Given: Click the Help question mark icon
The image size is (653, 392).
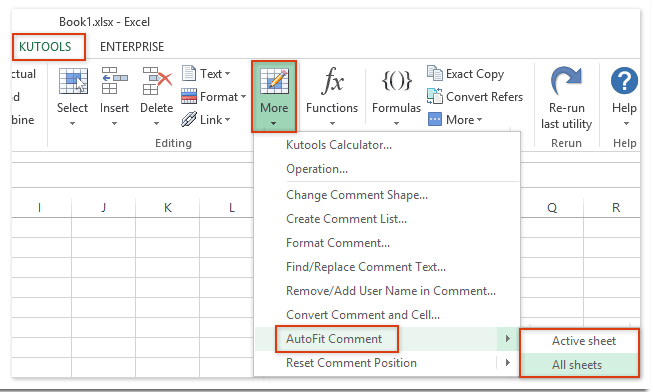Looking at the screenshot, I should point(624,81).
